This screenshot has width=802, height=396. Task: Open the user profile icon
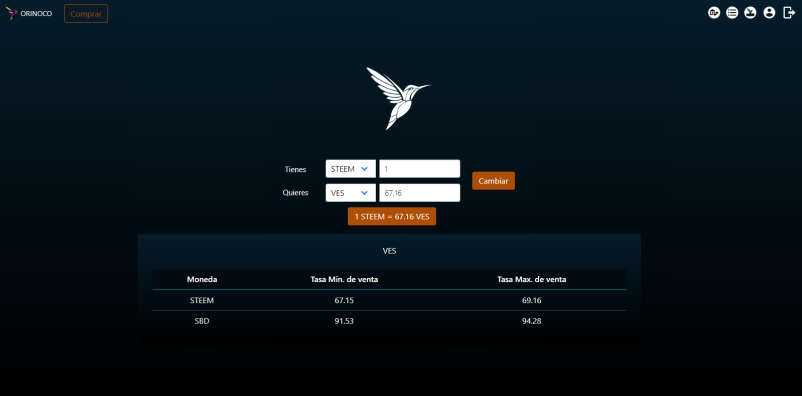[x=769, y=13]
